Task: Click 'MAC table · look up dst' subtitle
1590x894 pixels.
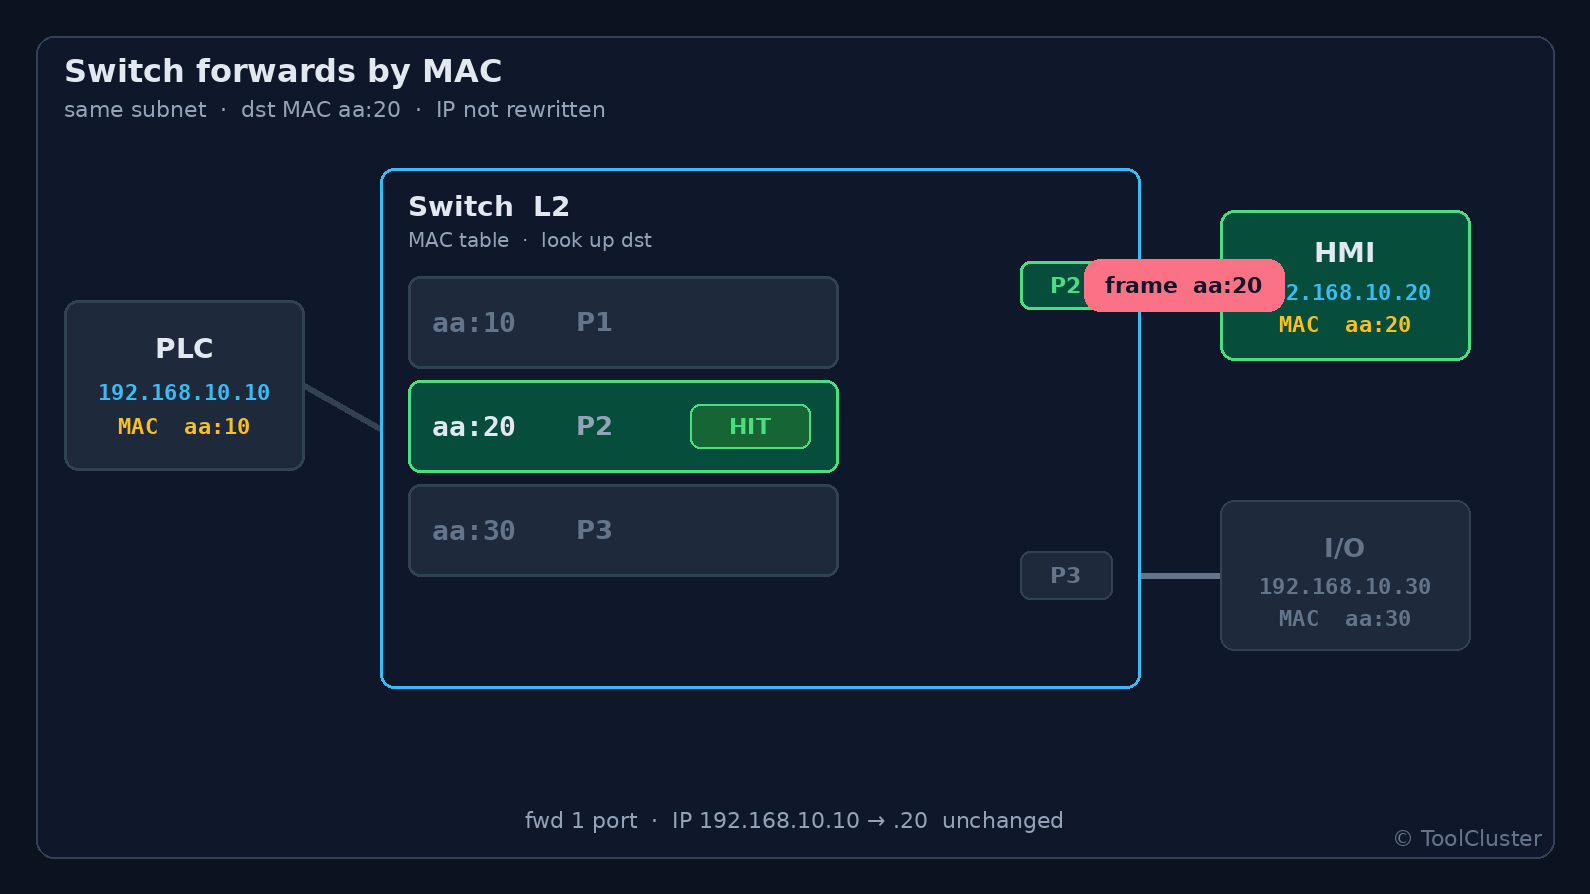Action: pos(530,240)
